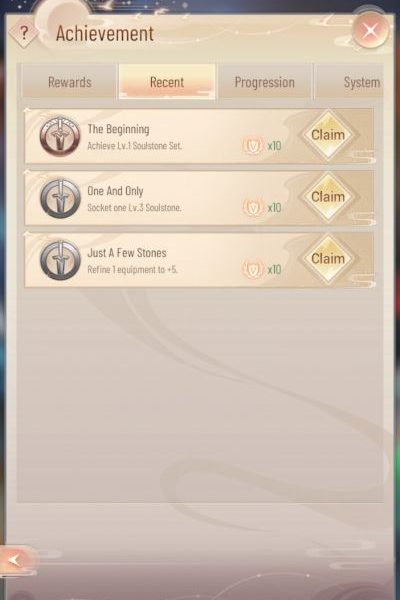
Task: Select The Beginning sword medal icon
Action: click(x=60, y=136)
